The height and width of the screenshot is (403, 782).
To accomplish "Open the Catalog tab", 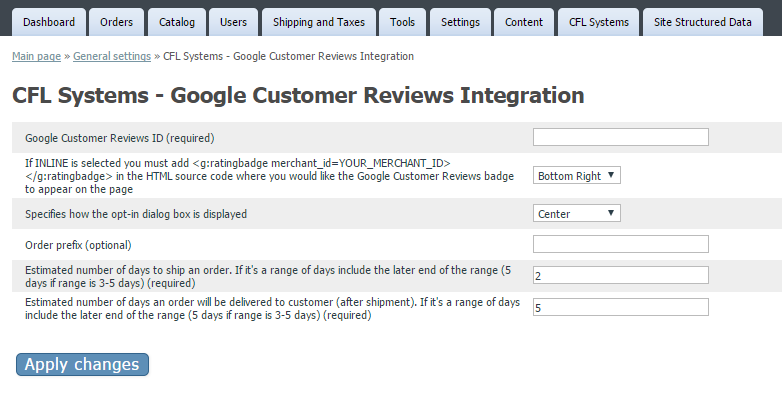I will point(177,22).
